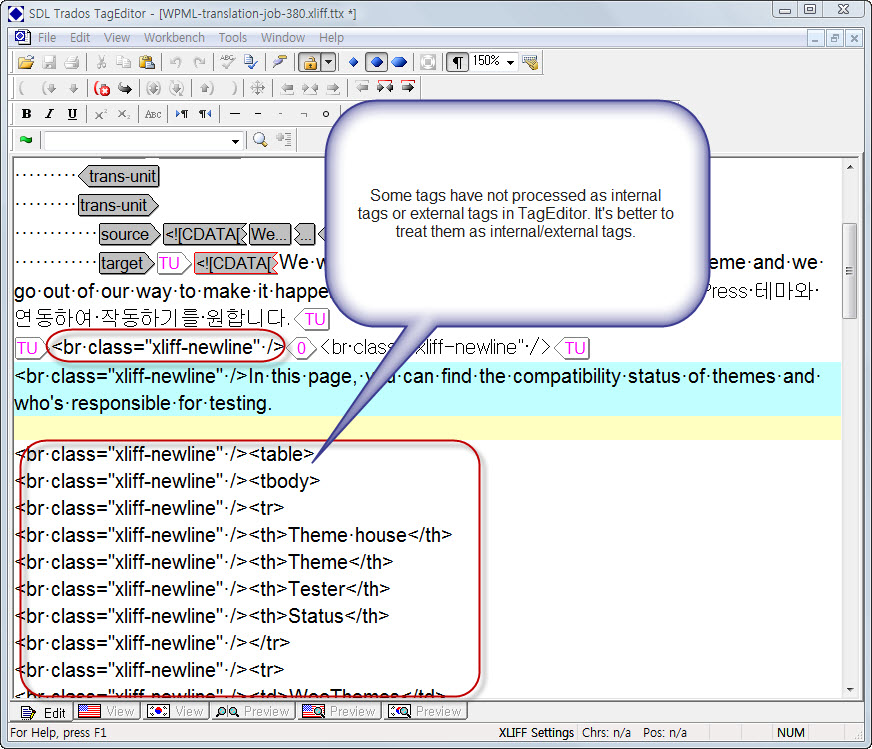Toggle the medium blue tag text mode
Image resolution: width=872 pixels, height=749 pixels.
376,62
